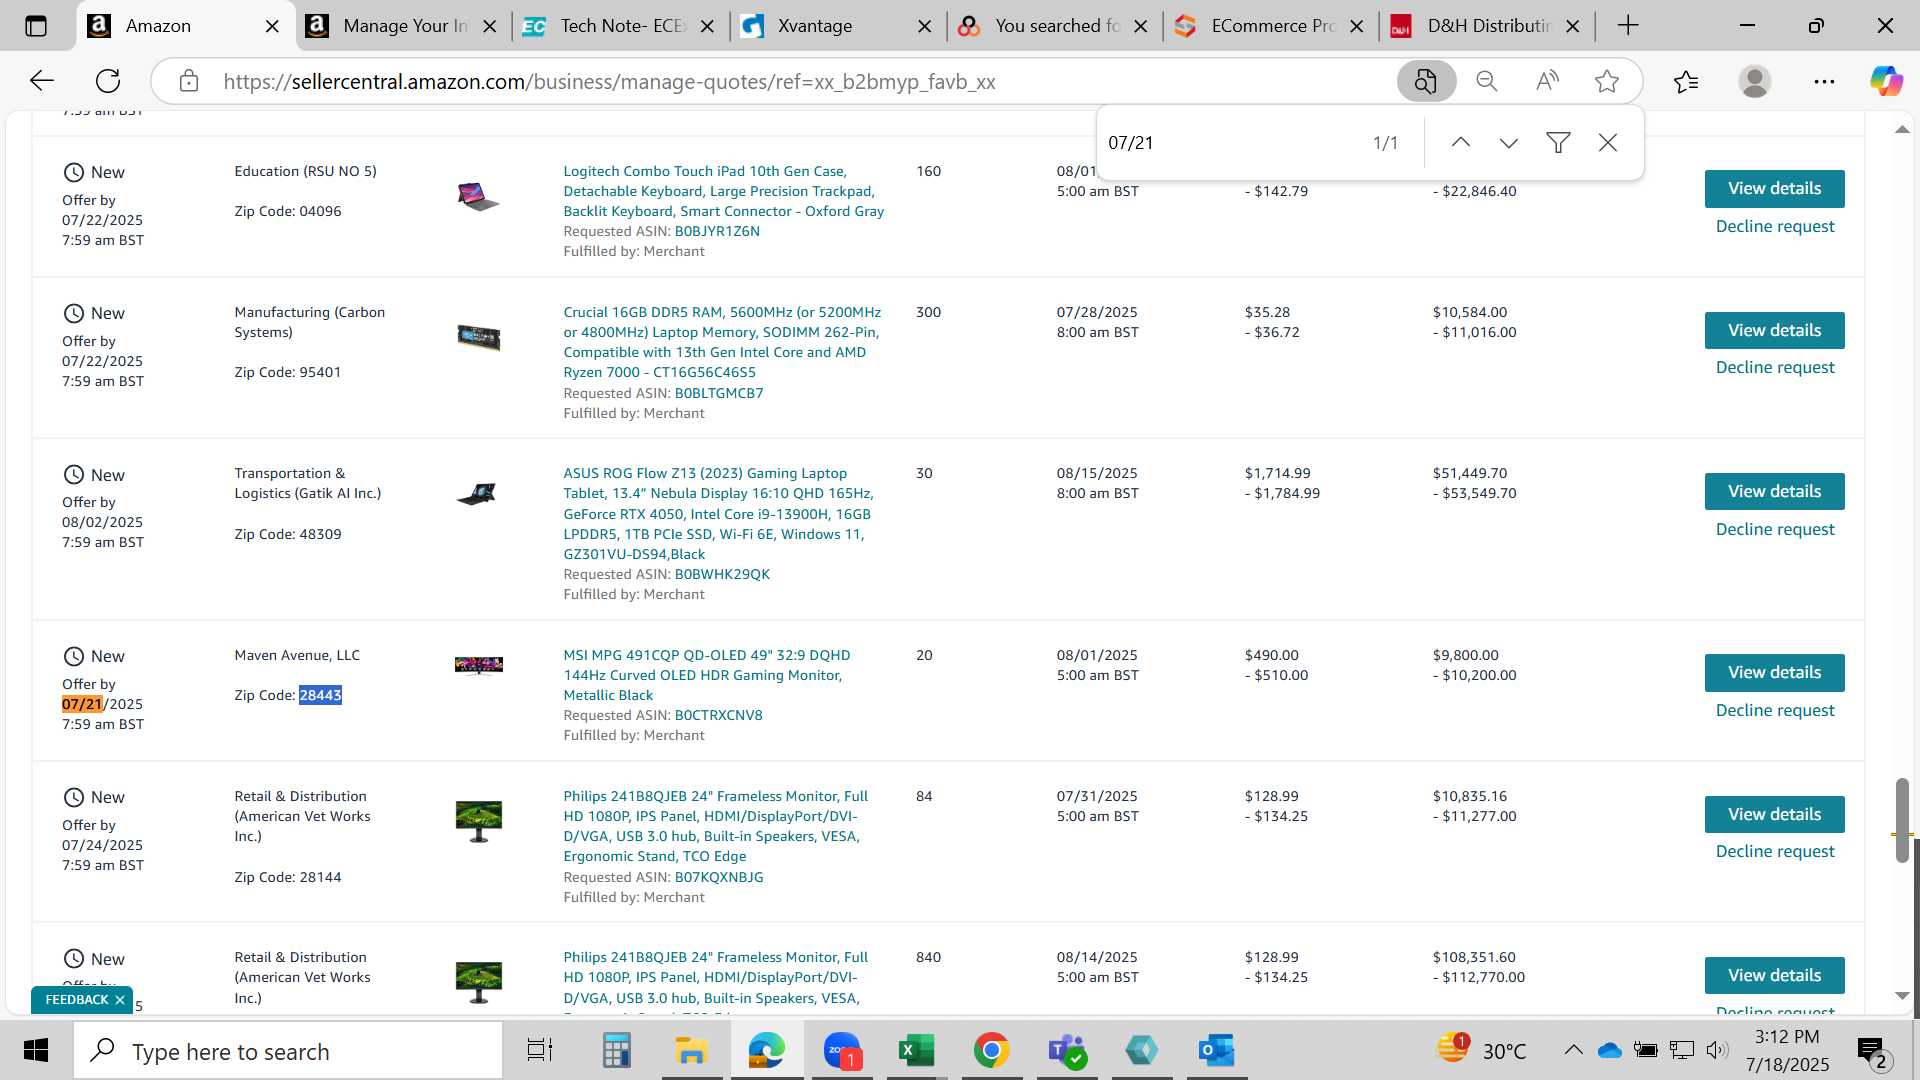Open the browser profile avatar
The width and height of the screenshot is (1920, 1080).
pyautogui.click(x=1755, y=81)
